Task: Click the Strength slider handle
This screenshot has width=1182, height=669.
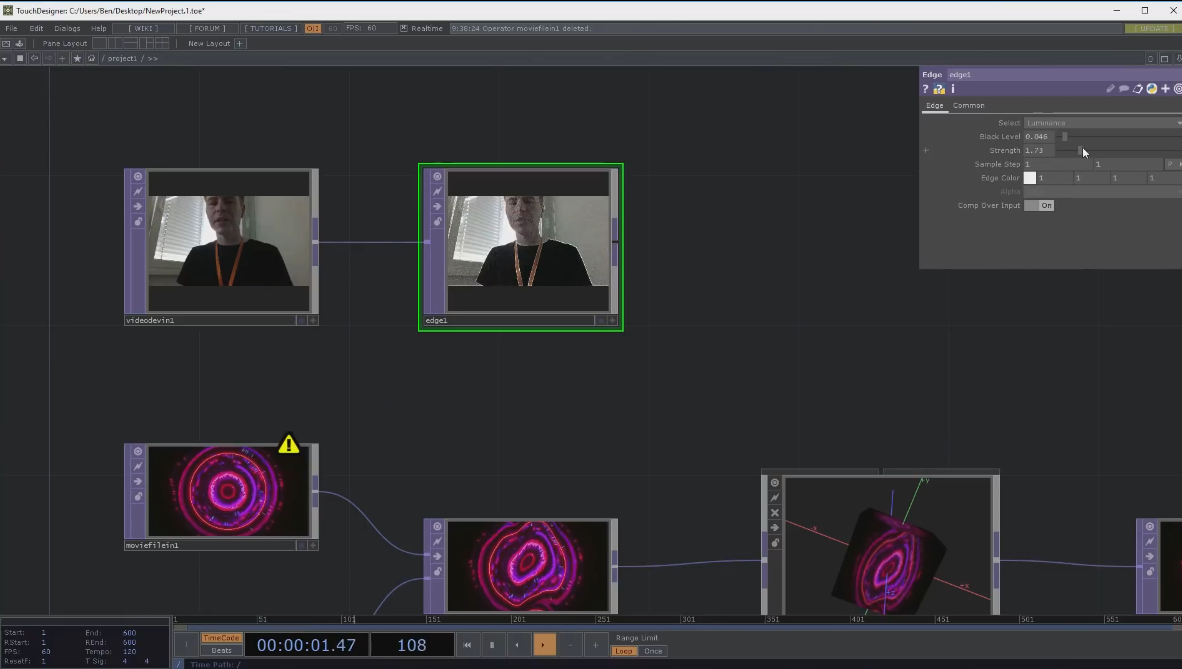Action: tap(1080, 151)
